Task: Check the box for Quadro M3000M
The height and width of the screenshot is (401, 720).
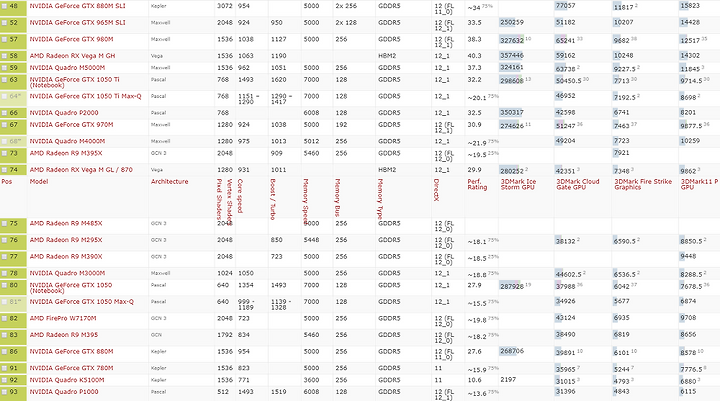Action: [x=5, y=273]
